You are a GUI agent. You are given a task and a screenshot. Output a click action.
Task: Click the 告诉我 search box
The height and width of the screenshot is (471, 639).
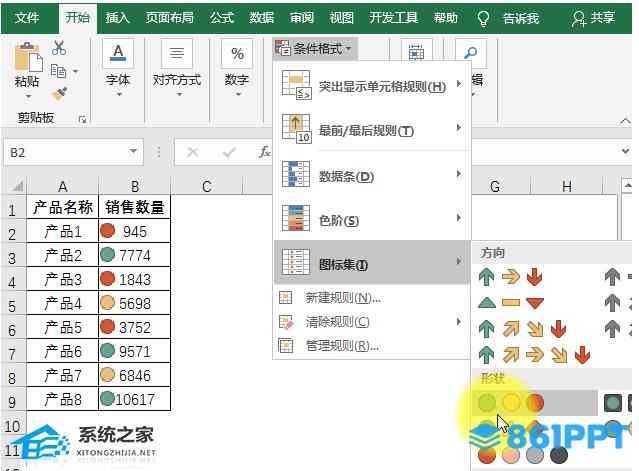click(x=521, y=18)
